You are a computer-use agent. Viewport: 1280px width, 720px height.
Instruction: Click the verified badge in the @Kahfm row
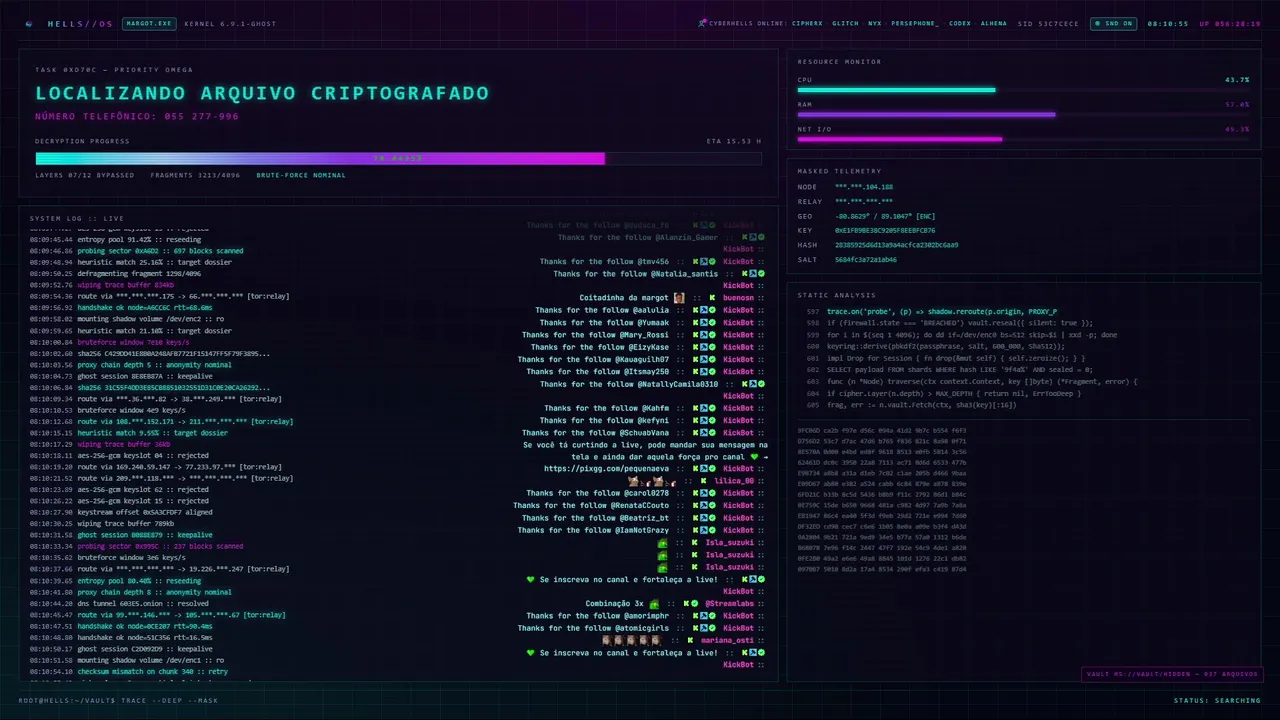click(712, 408)
